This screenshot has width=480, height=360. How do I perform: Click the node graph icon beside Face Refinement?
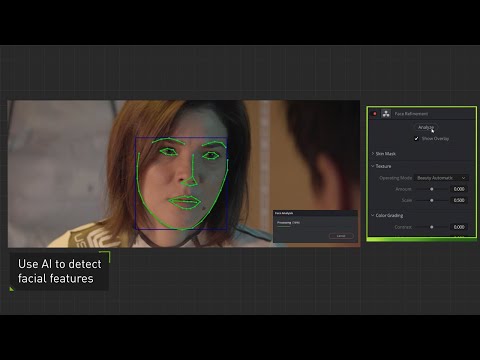386,114
